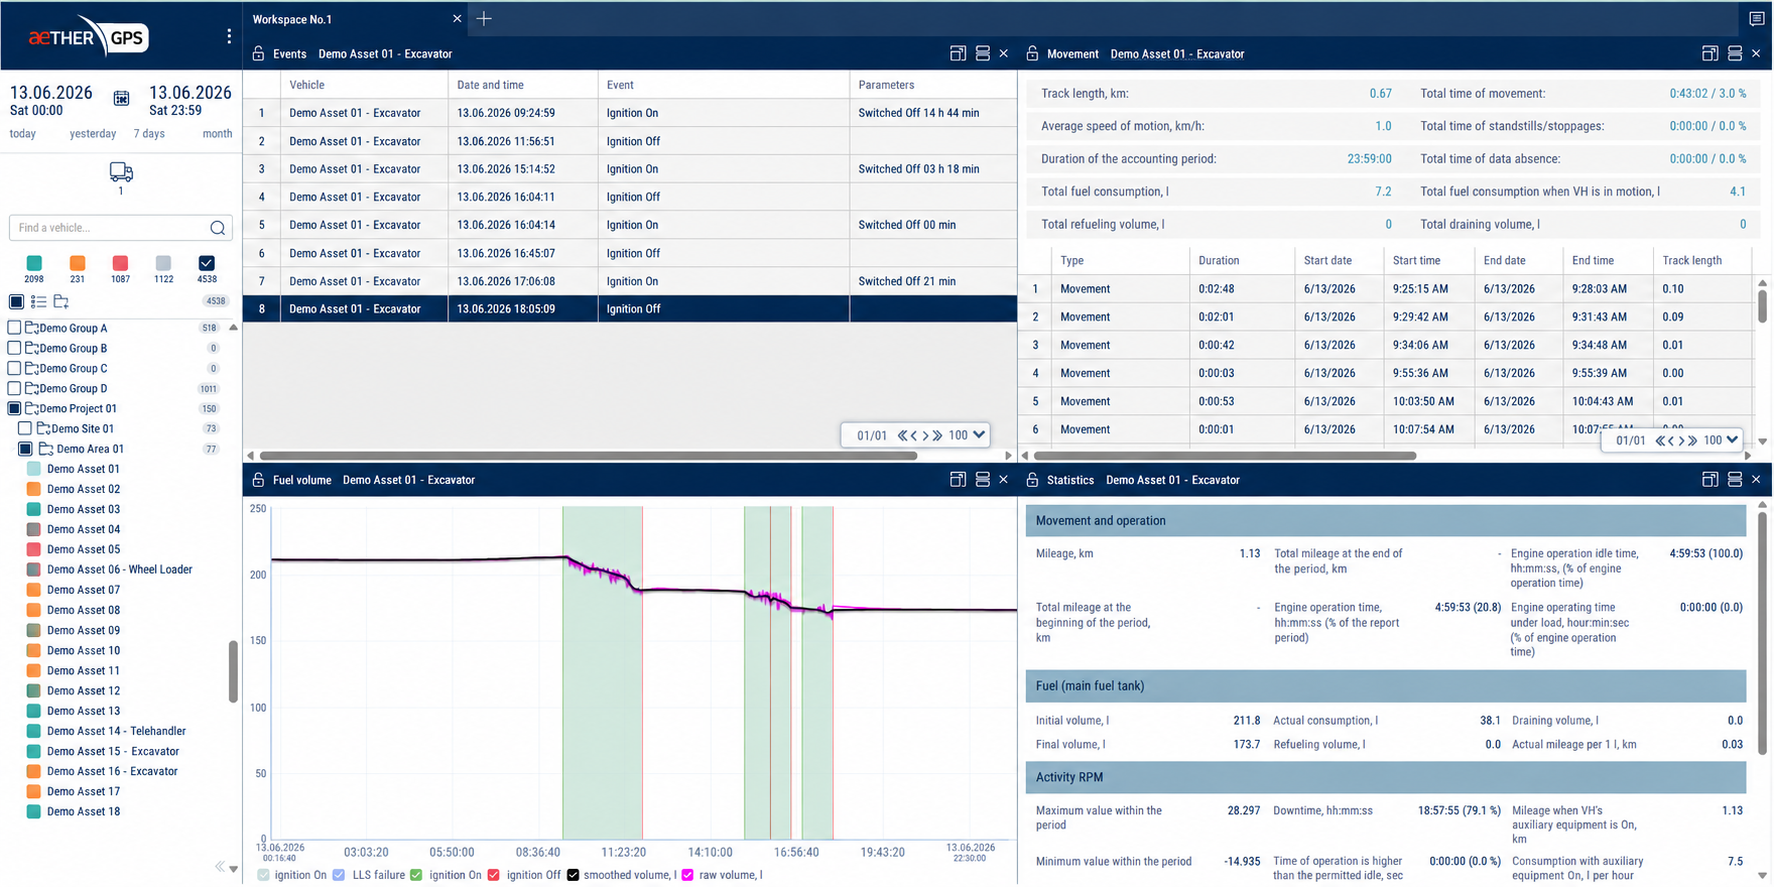The image size is (1774, 887).
Task: Add a new workspace tab
Action: 484,19
